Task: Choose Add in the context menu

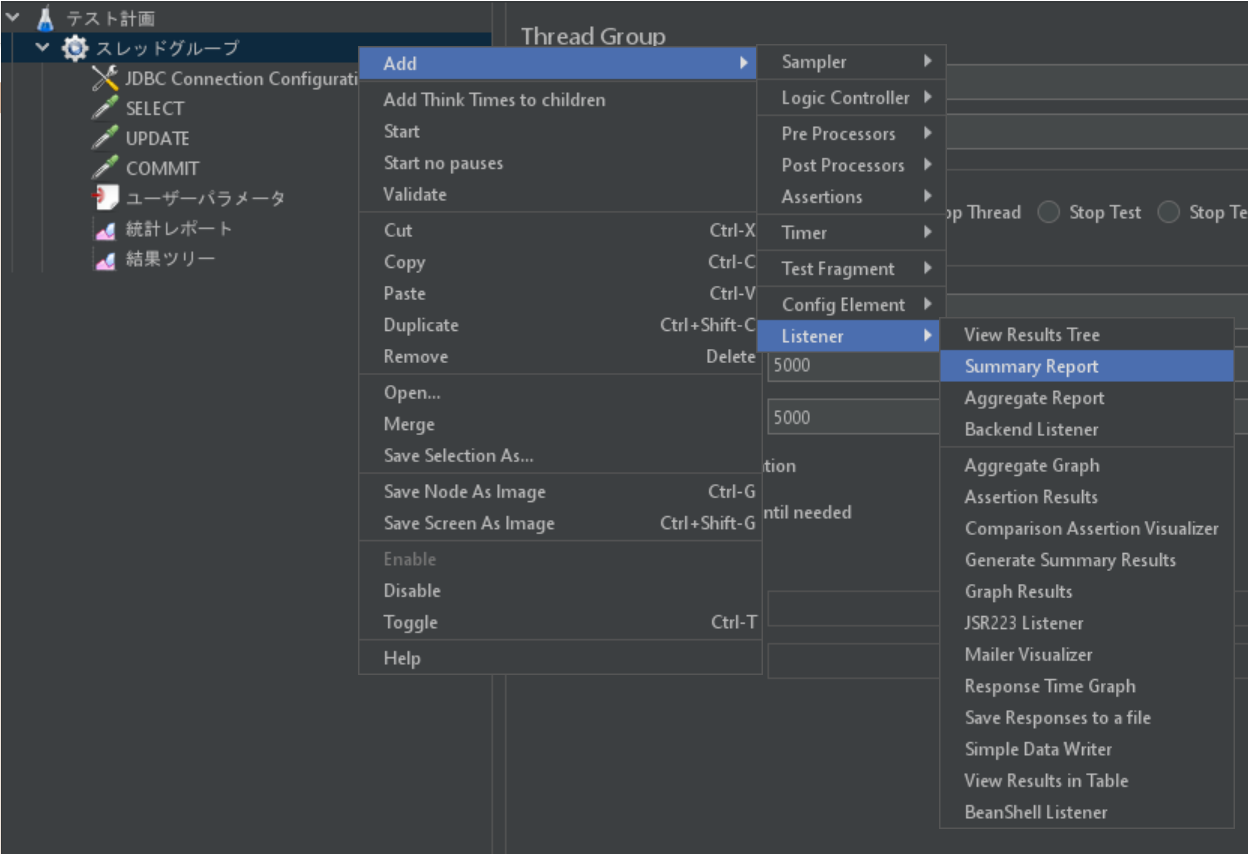Action: coord(559,63)
